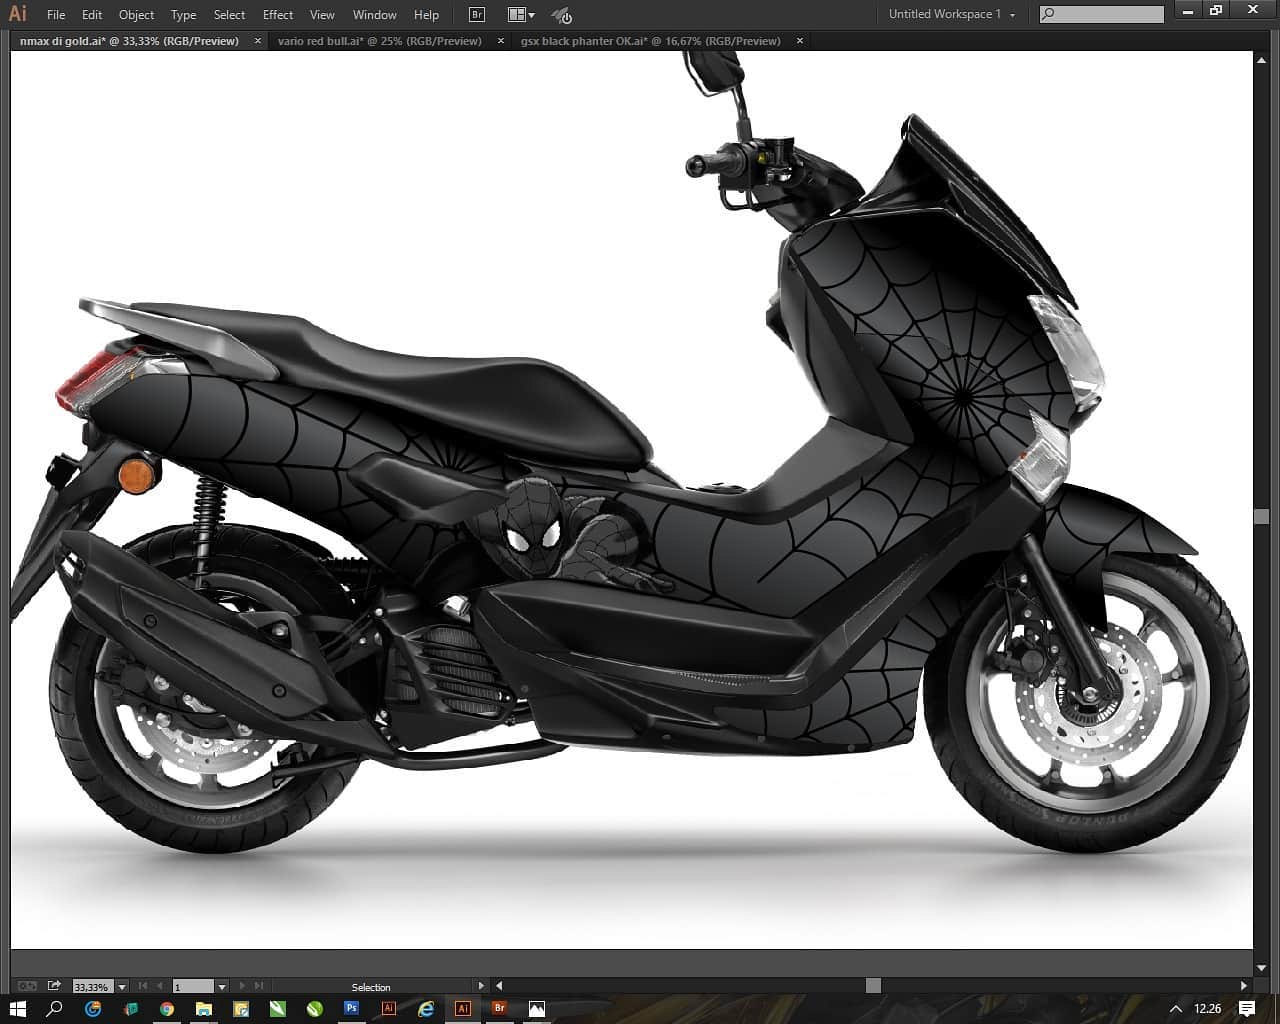Open the Windows notification center icon

(x=1247, y=1009)
